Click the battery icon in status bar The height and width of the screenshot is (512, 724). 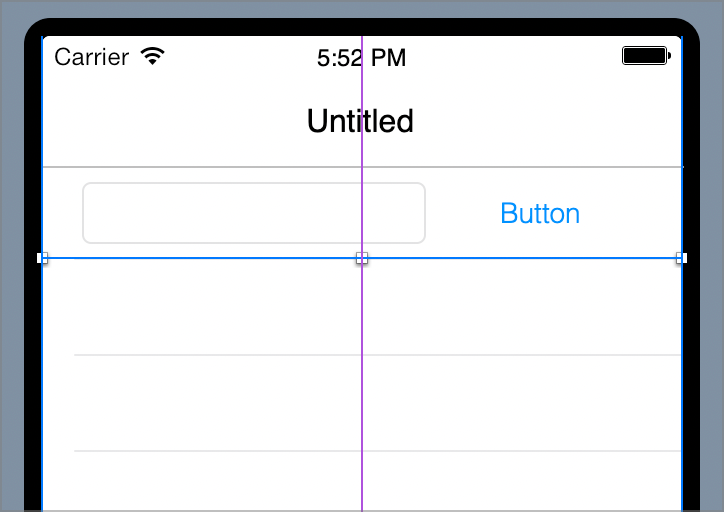(x=645, y=56)
